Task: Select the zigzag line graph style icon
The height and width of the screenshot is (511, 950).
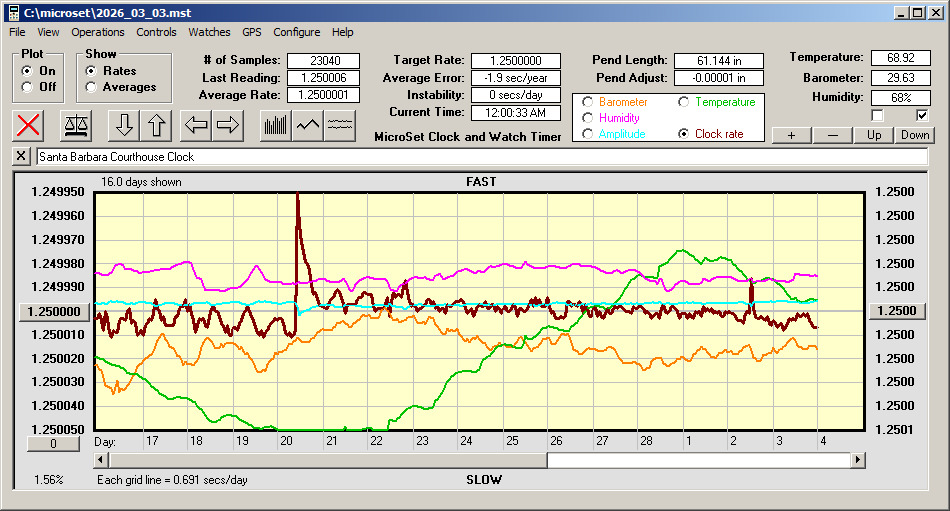Action: coord(308,125)
